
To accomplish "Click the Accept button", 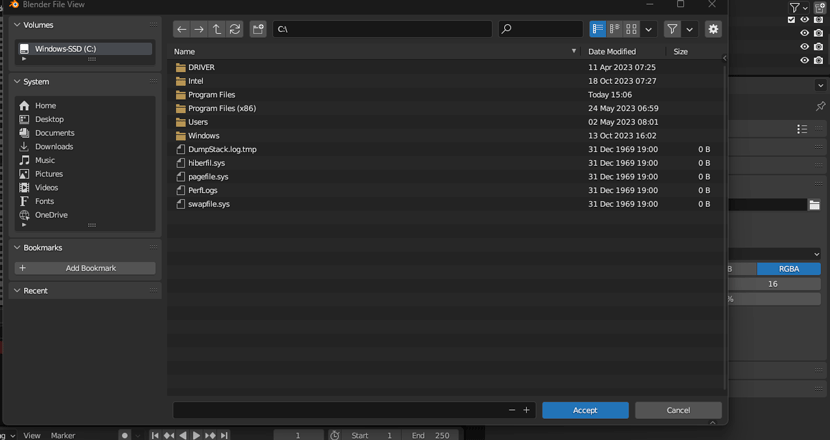I will 585,410.
